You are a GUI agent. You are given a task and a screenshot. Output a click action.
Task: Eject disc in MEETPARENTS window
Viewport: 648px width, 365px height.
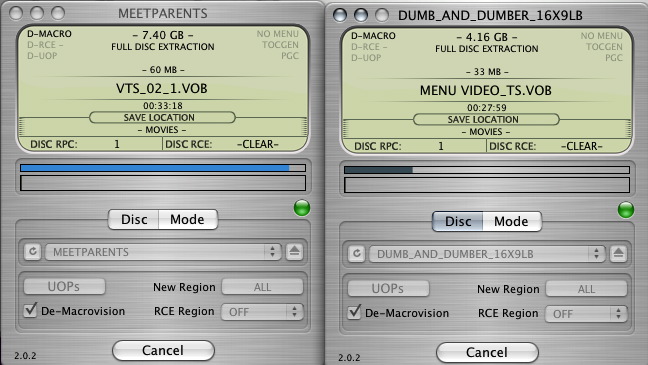click(294, 251)
